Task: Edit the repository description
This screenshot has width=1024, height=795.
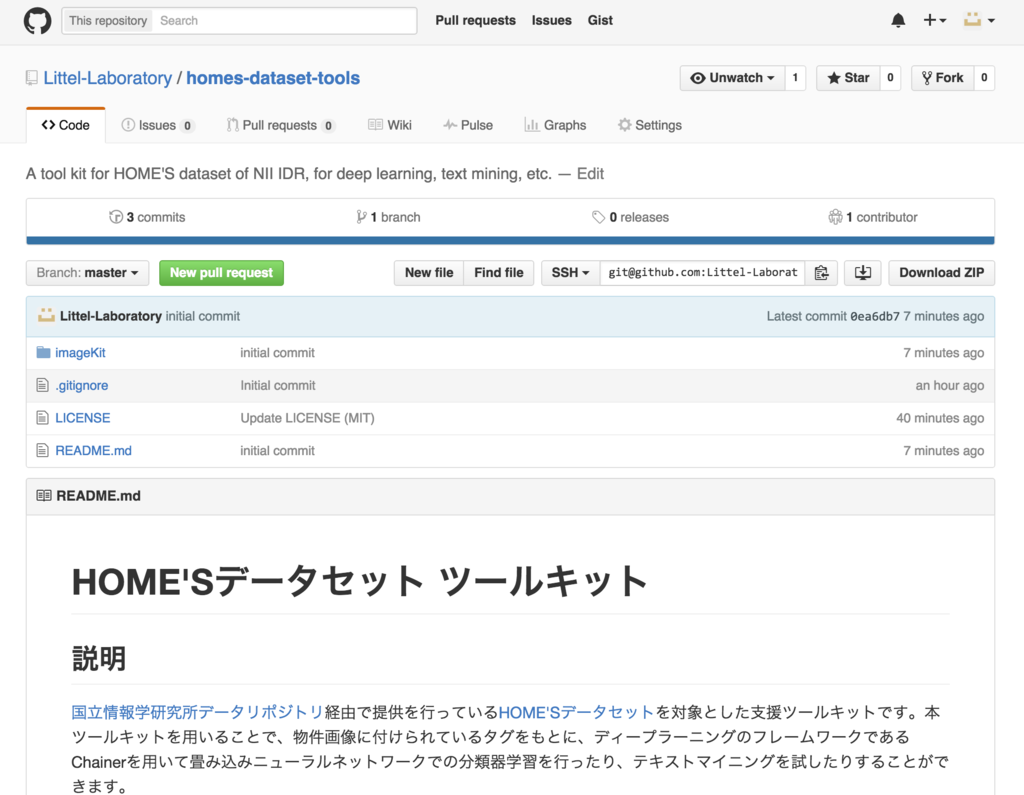Action: 590,174
